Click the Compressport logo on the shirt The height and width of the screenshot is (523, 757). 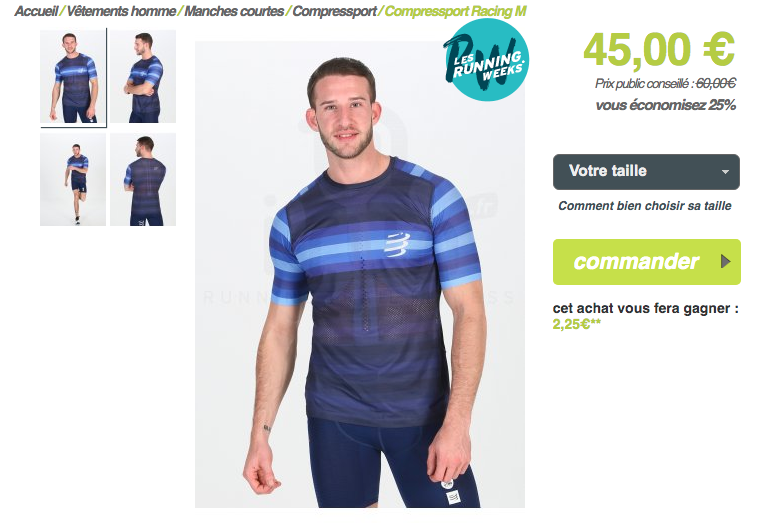point(398,244)
